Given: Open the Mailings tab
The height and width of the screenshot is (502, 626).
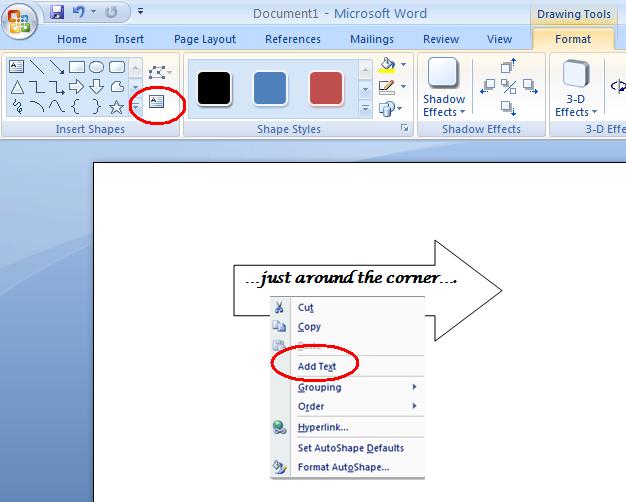Looking at the screenshot, I should 372,39.
